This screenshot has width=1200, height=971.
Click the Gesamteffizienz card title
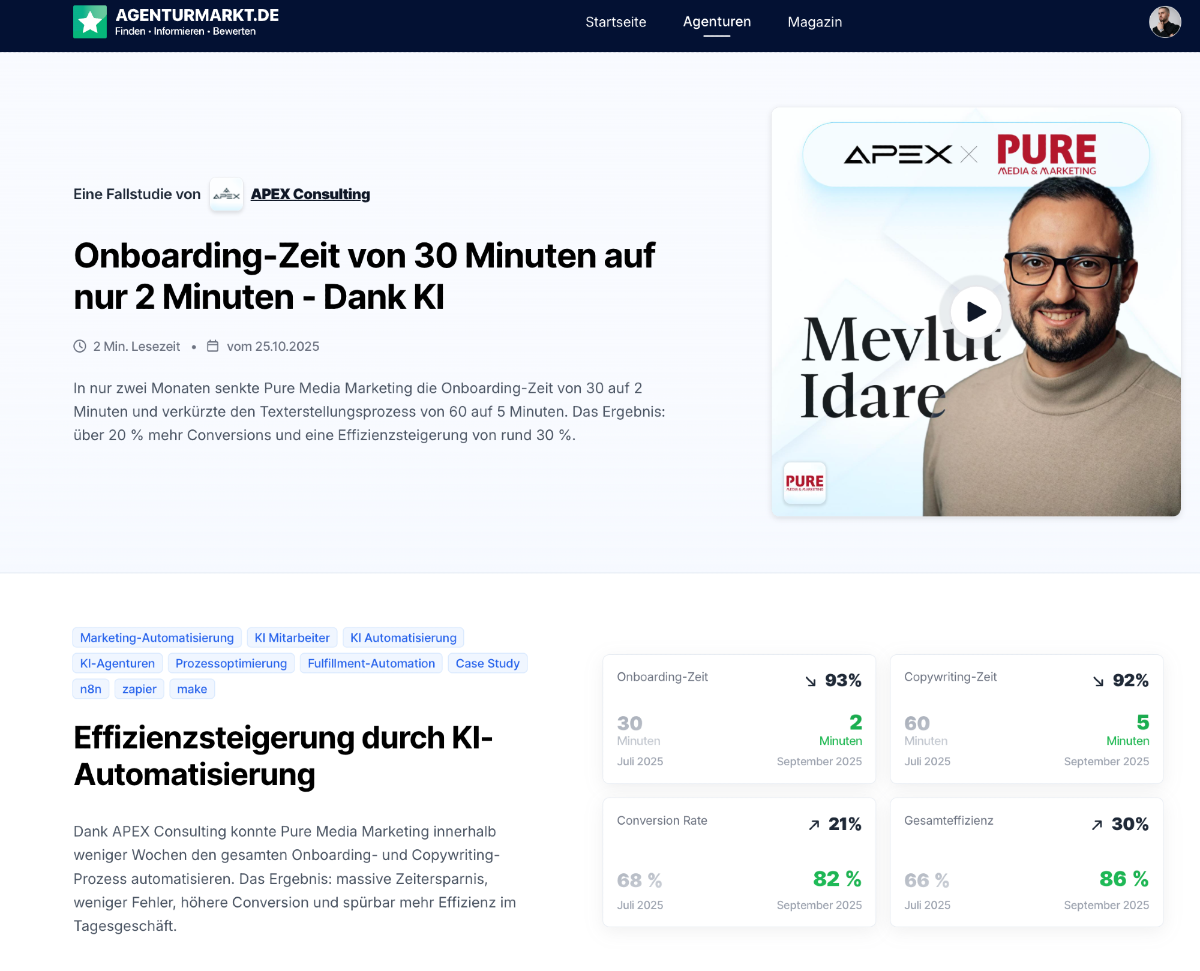[x=949, y=821]
